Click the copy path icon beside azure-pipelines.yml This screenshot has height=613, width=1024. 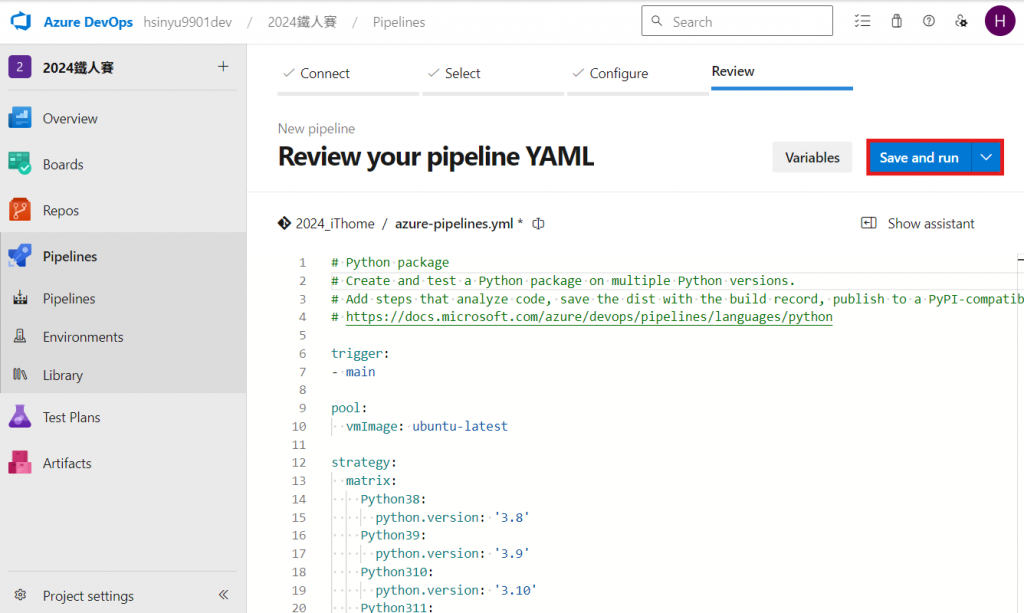539,224
